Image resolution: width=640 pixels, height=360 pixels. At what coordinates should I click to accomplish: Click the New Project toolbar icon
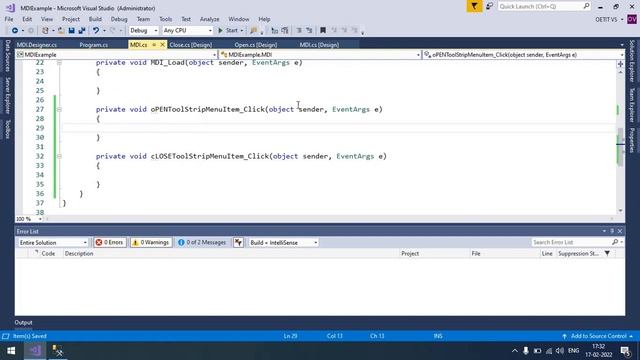pyautogui.click(x=45, y=31)
